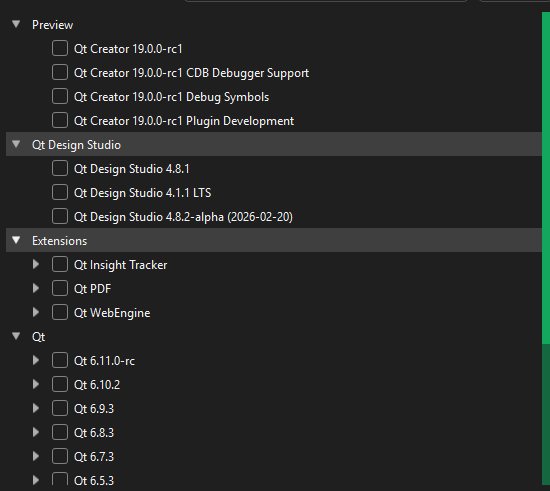550x491 pixels.
Task: Click Qt Design Studio 4.8.2-alpha (2026-02-20) label
Action: [183, 217]
